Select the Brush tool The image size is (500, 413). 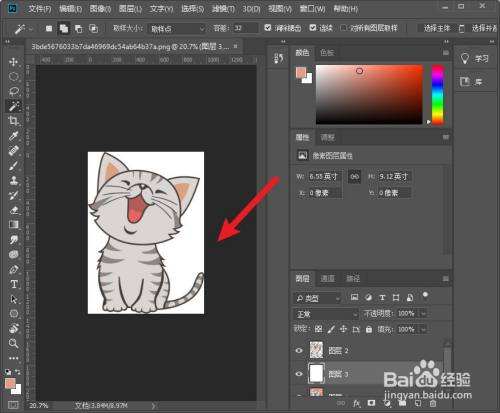[x=13, y=166]
